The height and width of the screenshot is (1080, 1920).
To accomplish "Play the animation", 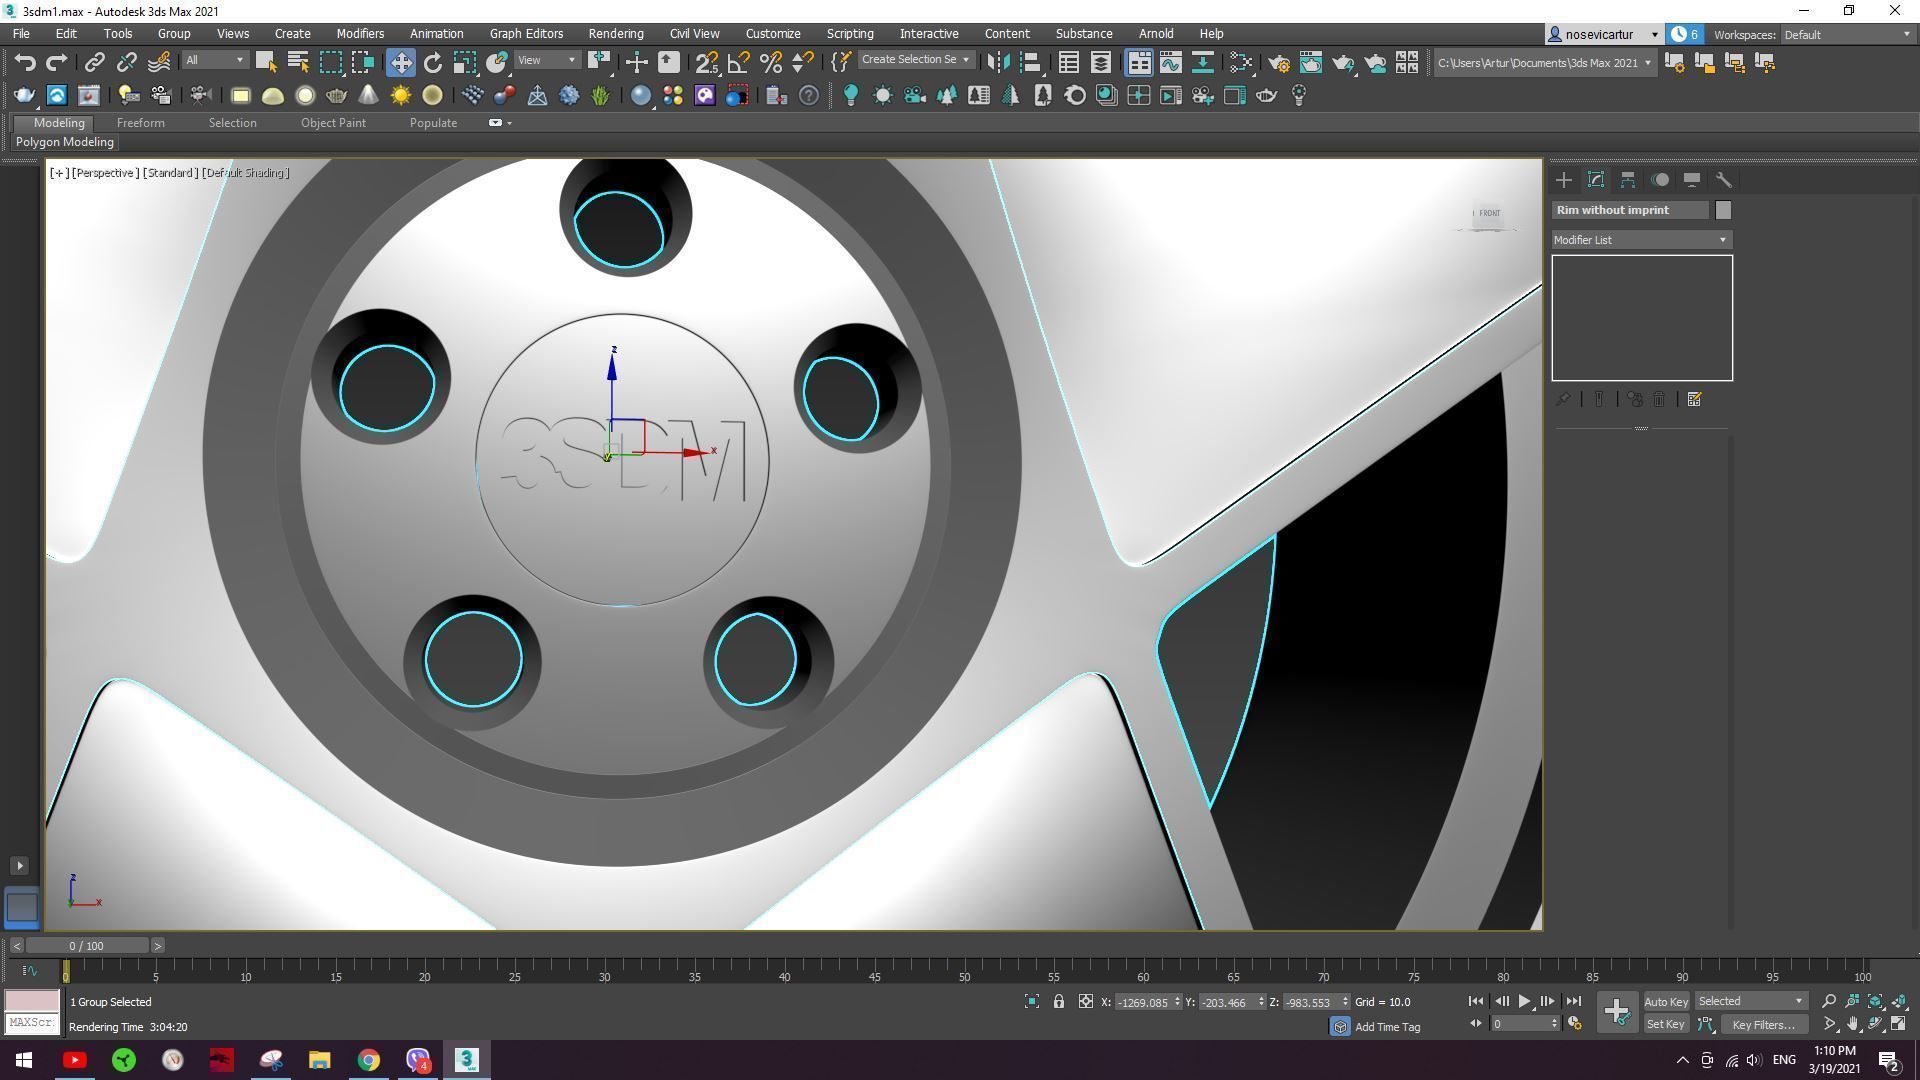I will pos(1524,1001).
